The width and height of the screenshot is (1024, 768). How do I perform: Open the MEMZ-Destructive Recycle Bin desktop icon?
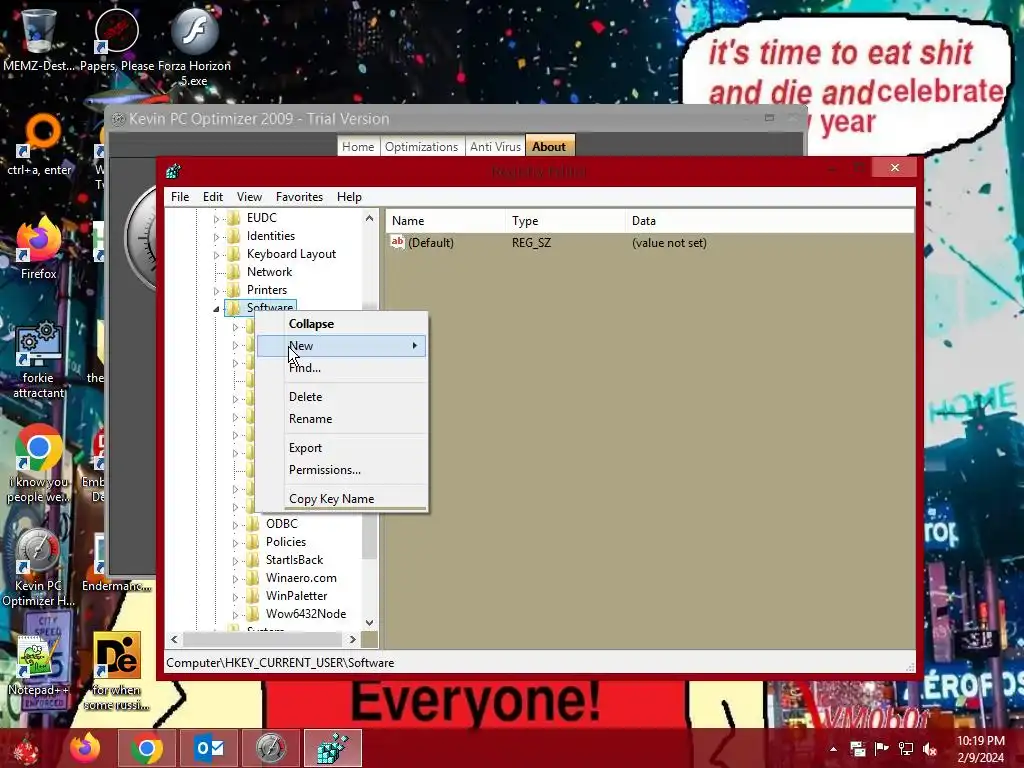coord(38,39)
